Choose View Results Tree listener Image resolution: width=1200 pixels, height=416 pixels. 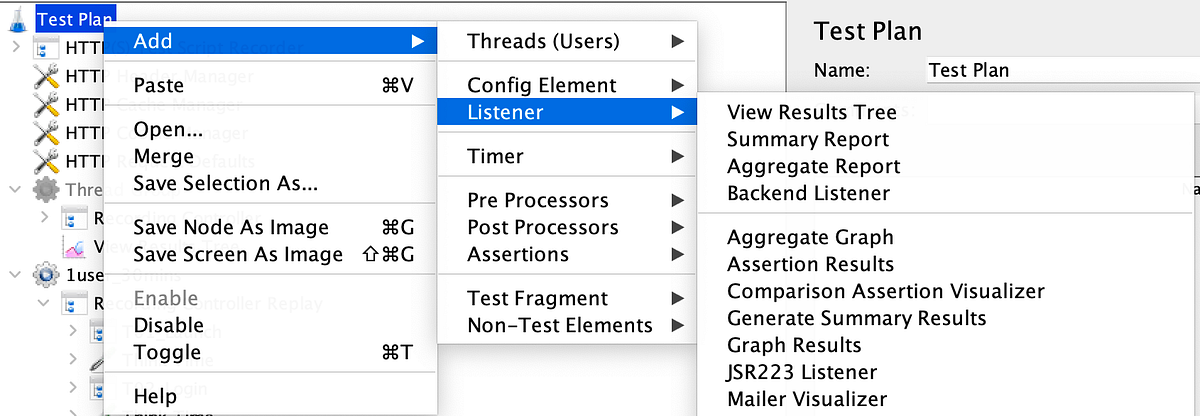[811, 113]
